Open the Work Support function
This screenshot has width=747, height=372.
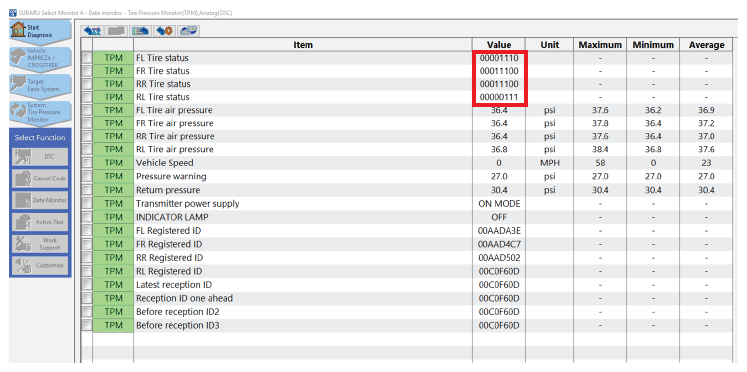pos(40,244)
